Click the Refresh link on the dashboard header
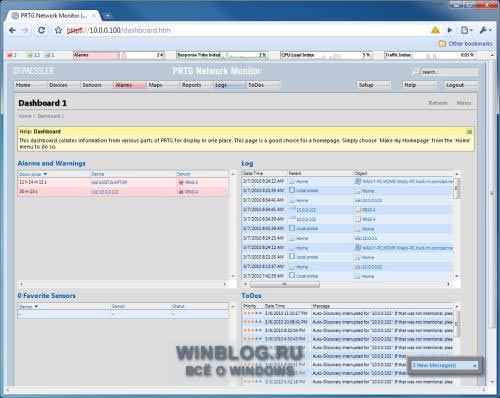The image size is (500, 398). 438,103
